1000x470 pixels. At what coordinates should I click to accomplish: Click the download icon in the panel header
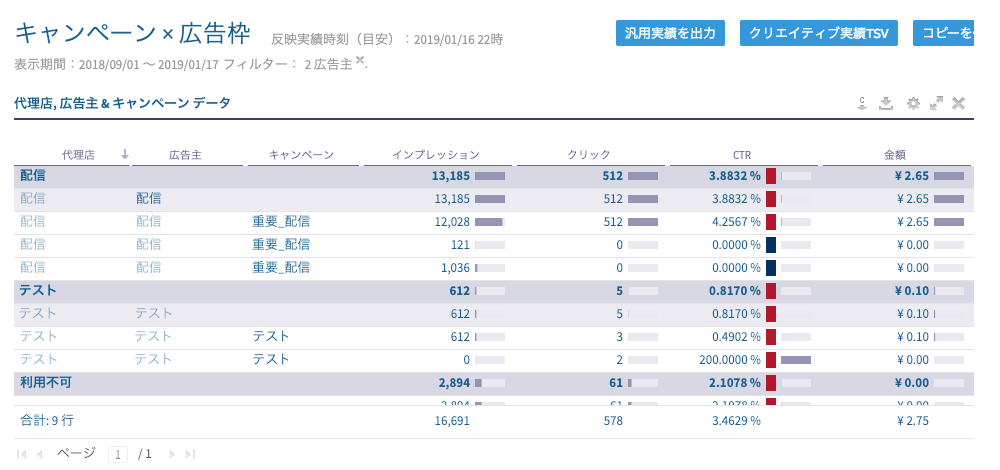click(885, 103)
